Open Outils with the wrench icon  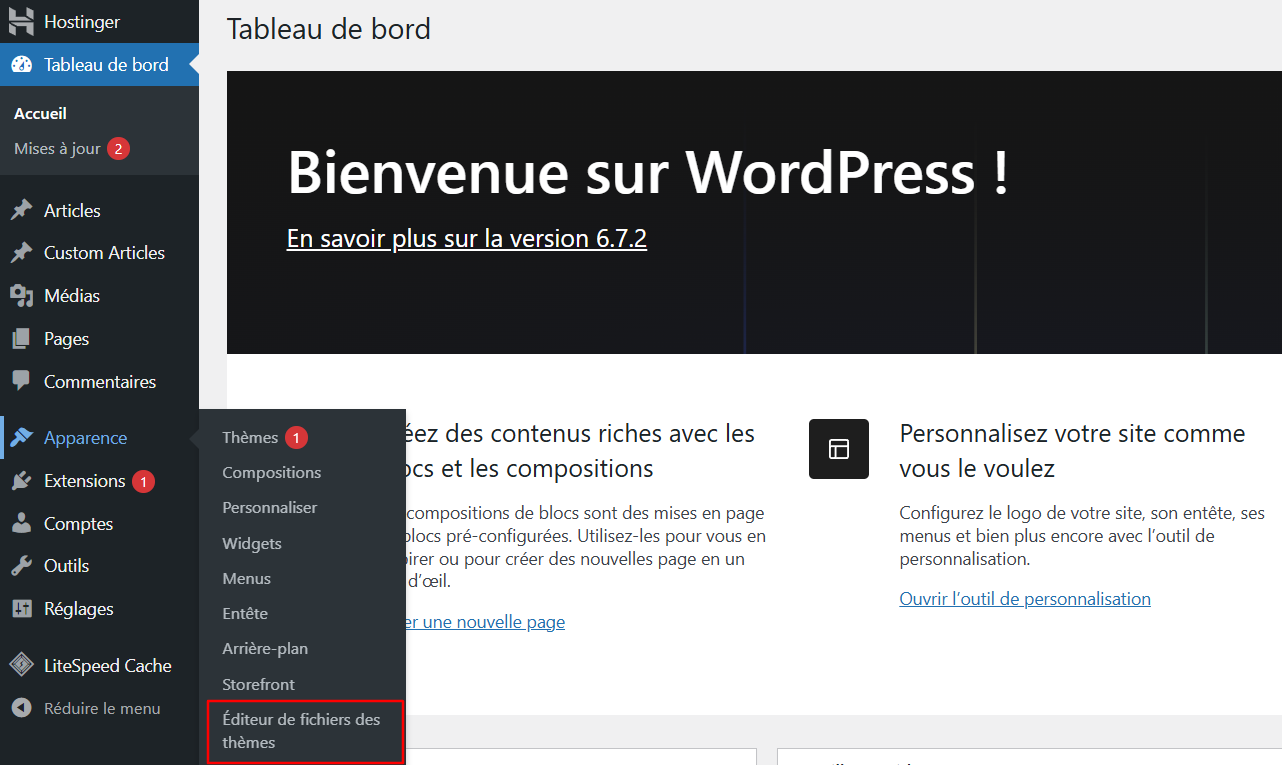[22, 565]
